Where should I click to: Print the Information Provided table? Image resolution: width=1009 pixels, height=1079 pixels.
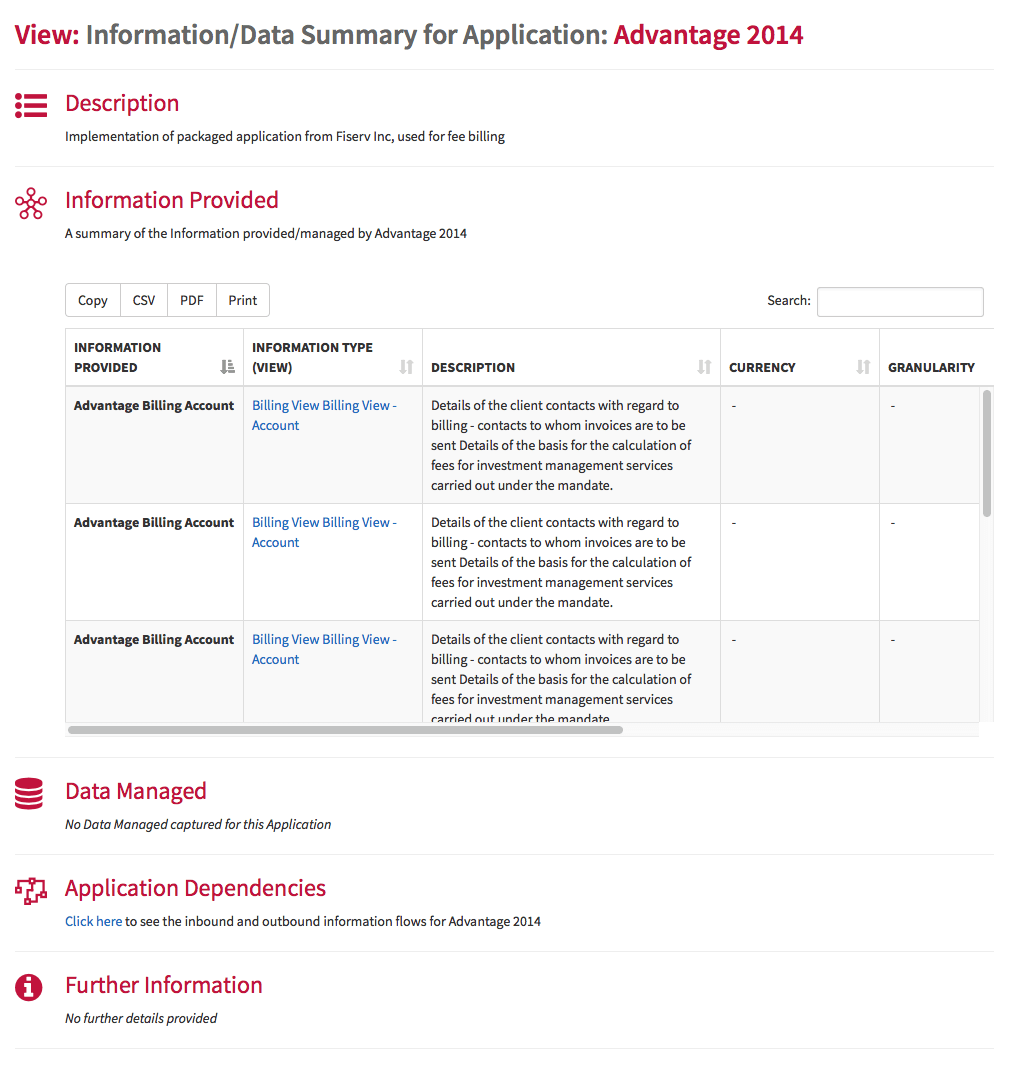tap(243, 300)
